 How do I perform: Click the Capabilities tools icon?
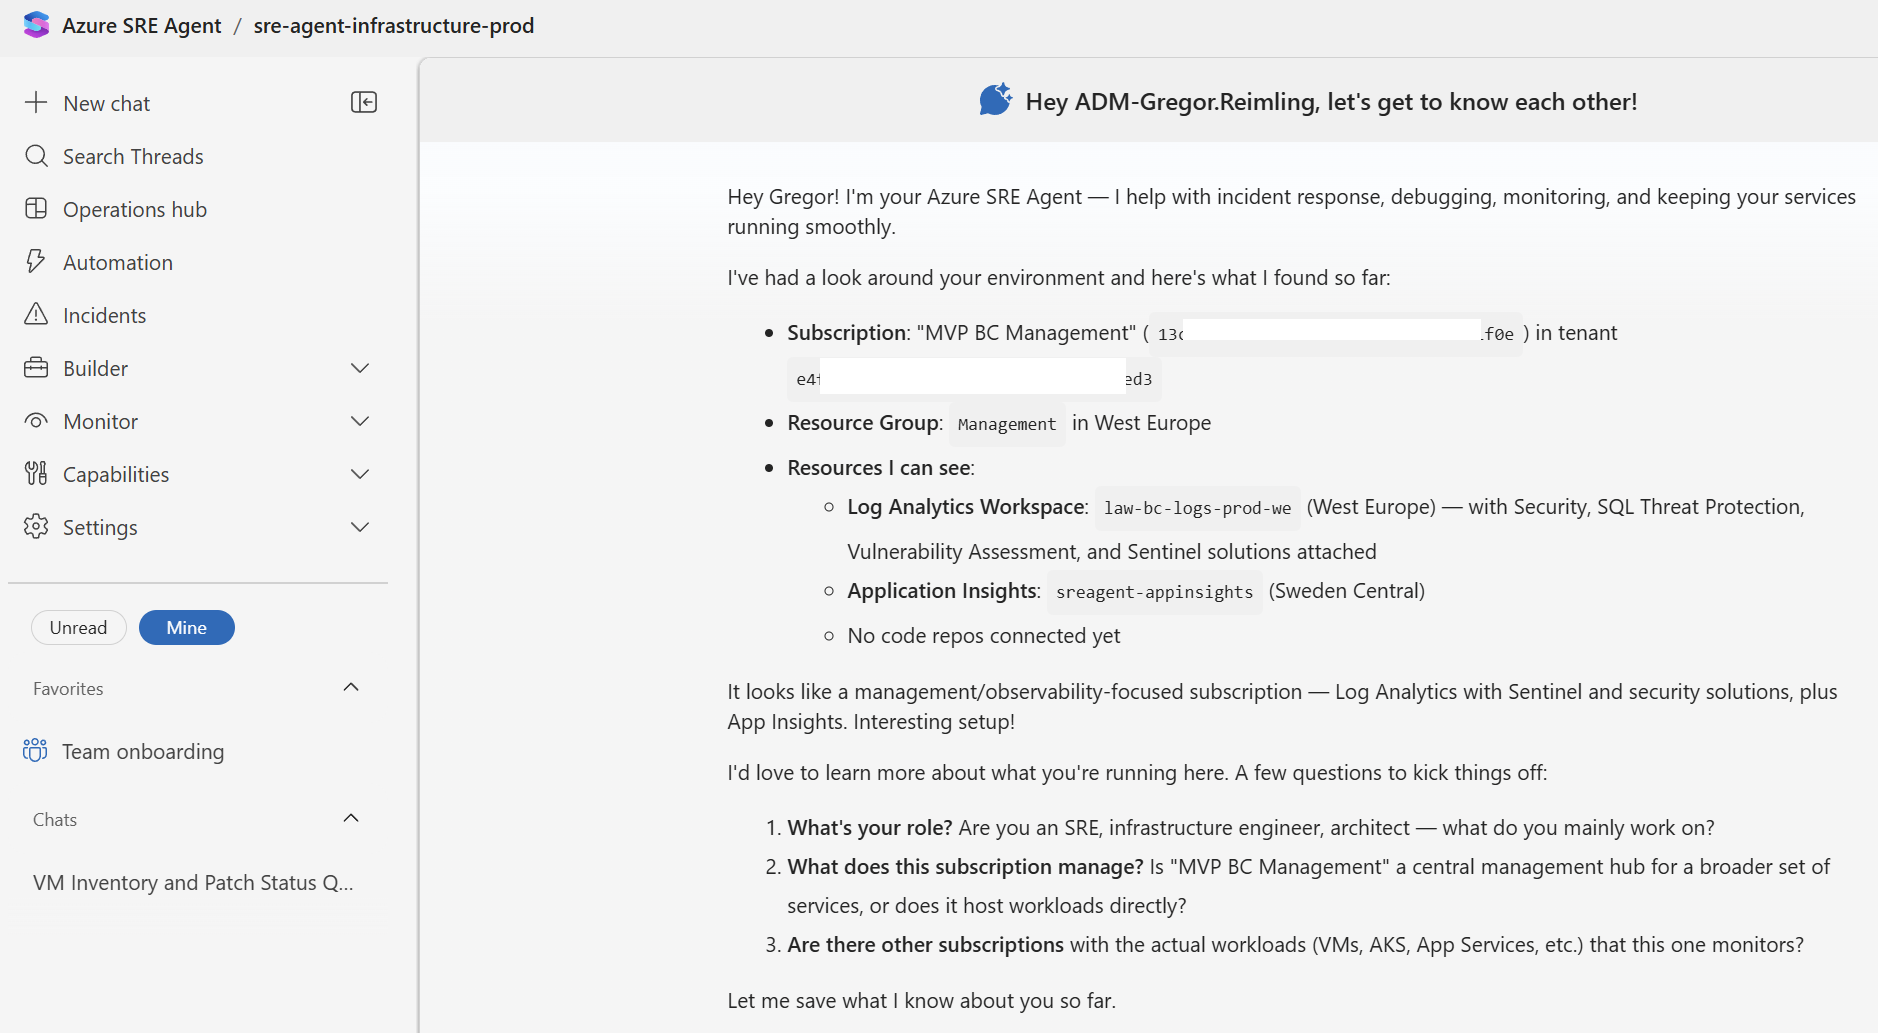pos(36,473)
